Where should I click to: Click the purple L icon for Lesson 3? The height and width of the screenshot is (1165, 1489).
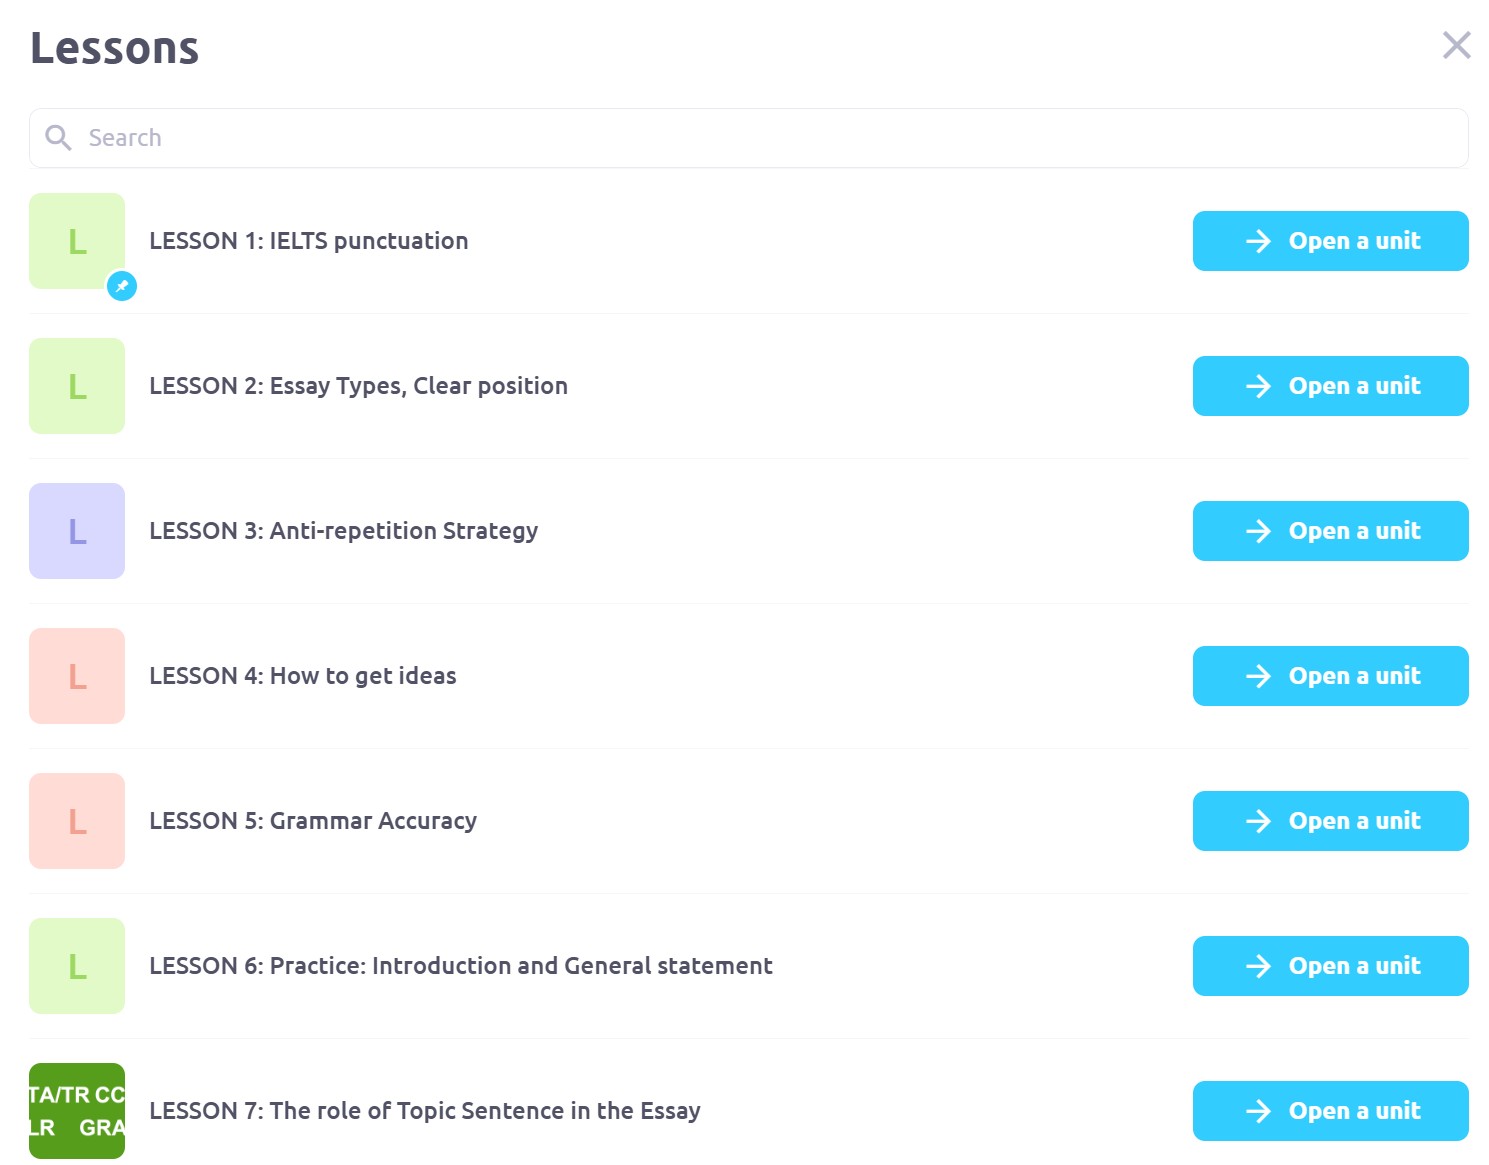[x=77, y=531]
